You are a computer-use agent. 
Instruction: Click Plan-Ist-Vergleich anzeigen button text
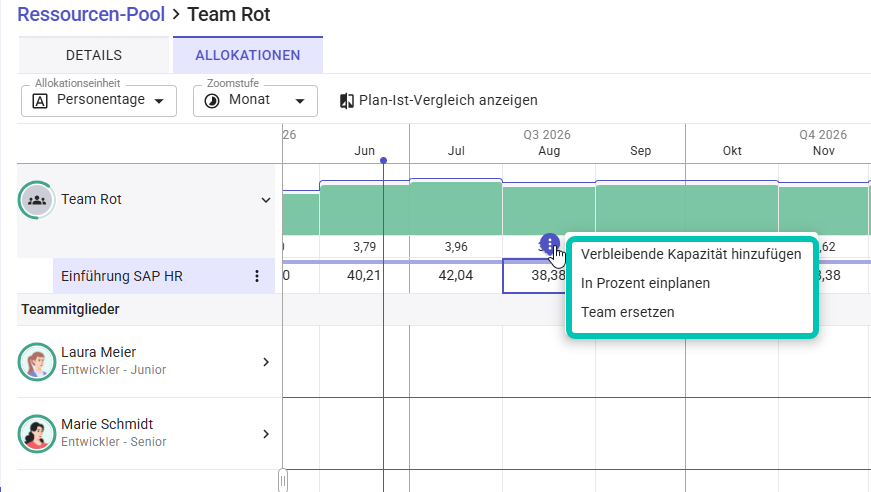(448, 100)
